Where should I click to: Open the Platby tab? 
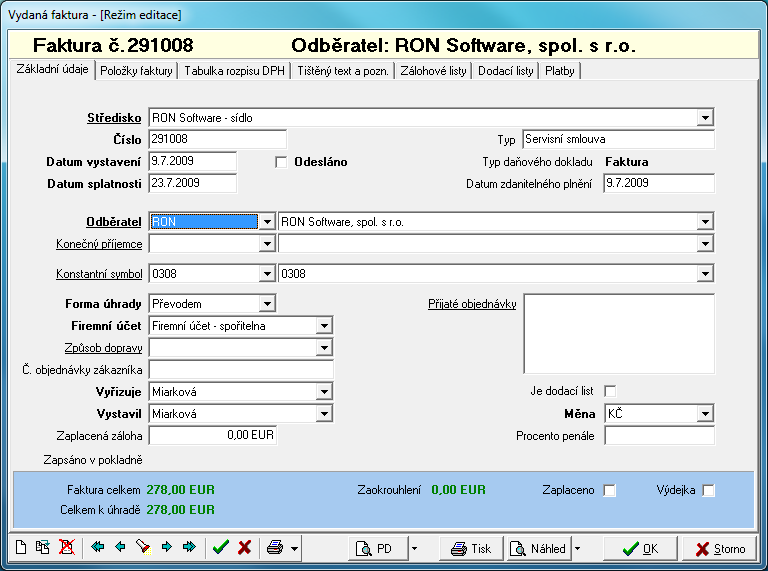(x=560, y=71)
